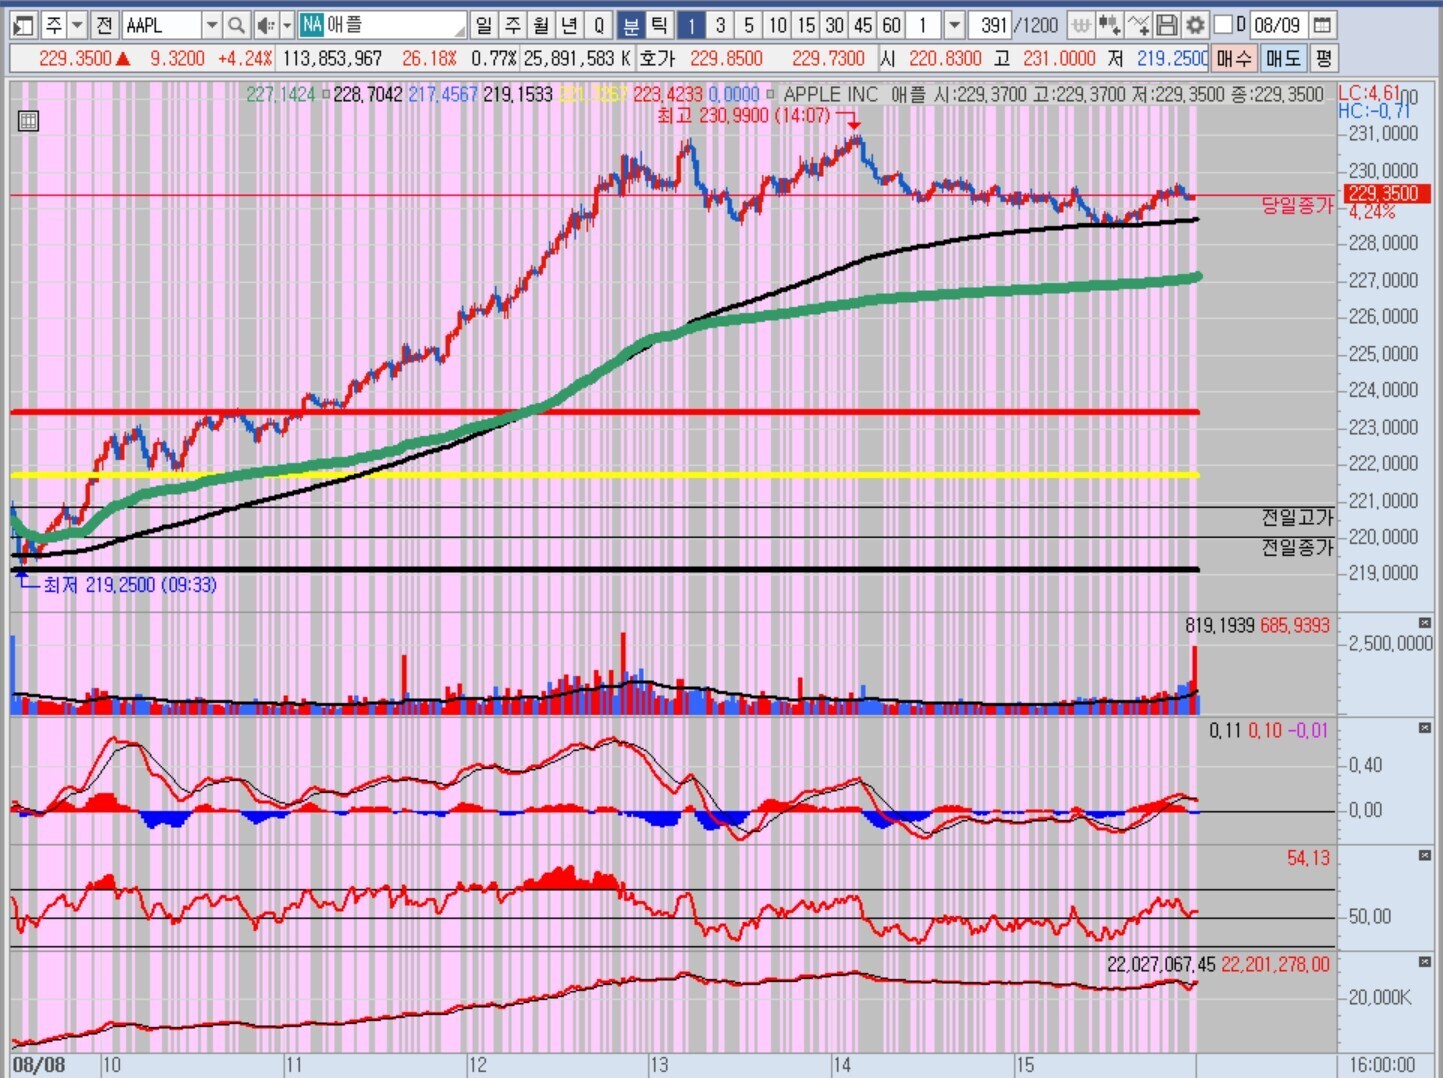Choose the 30-minute interval button
1443x1078 pixels.
pos(835,25)
